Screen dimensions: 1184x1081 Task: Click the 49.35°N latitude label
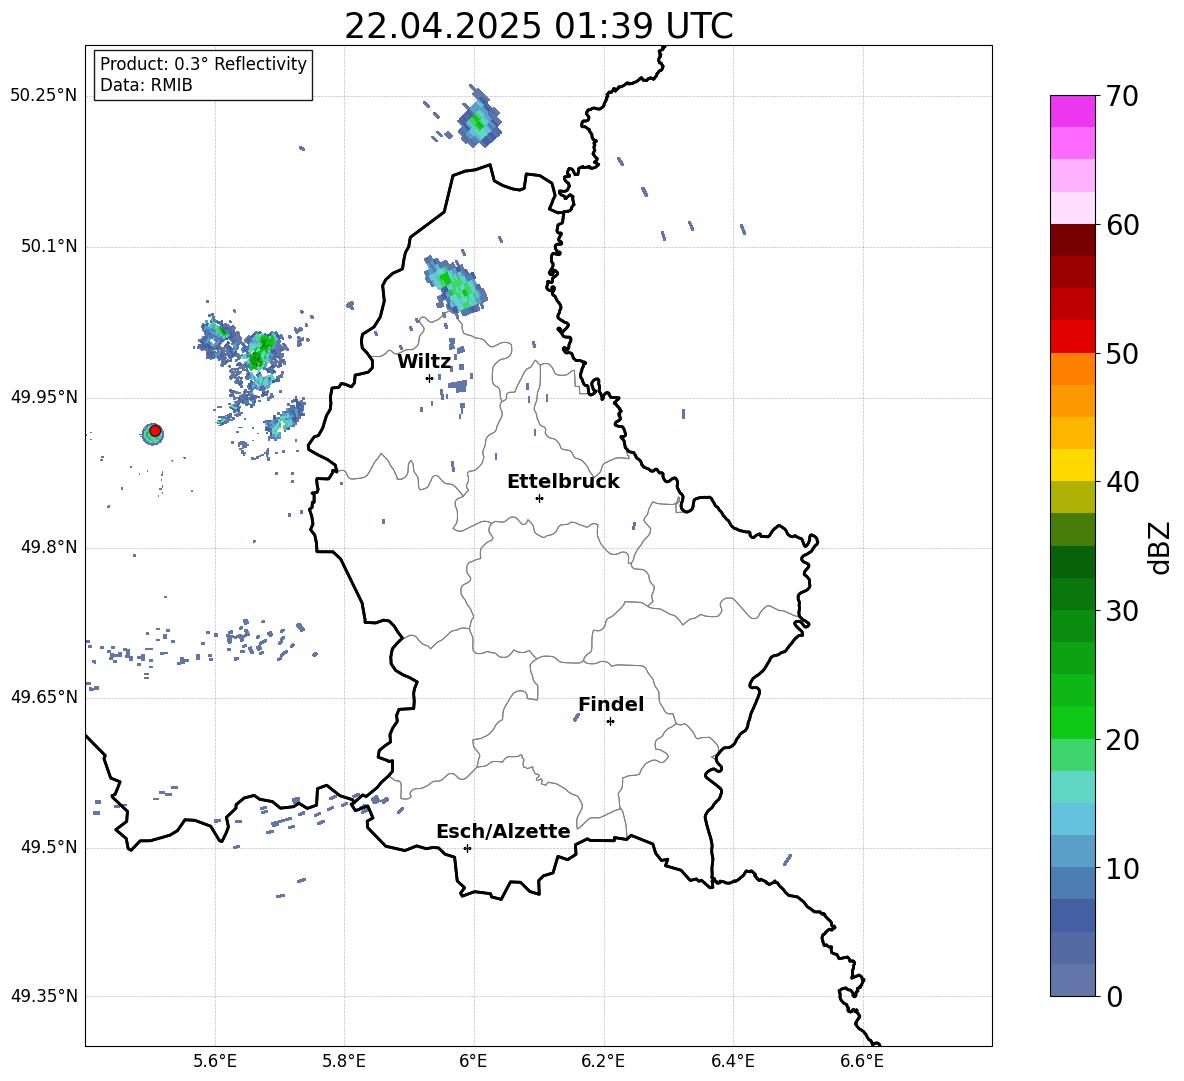tap(44, 996)
